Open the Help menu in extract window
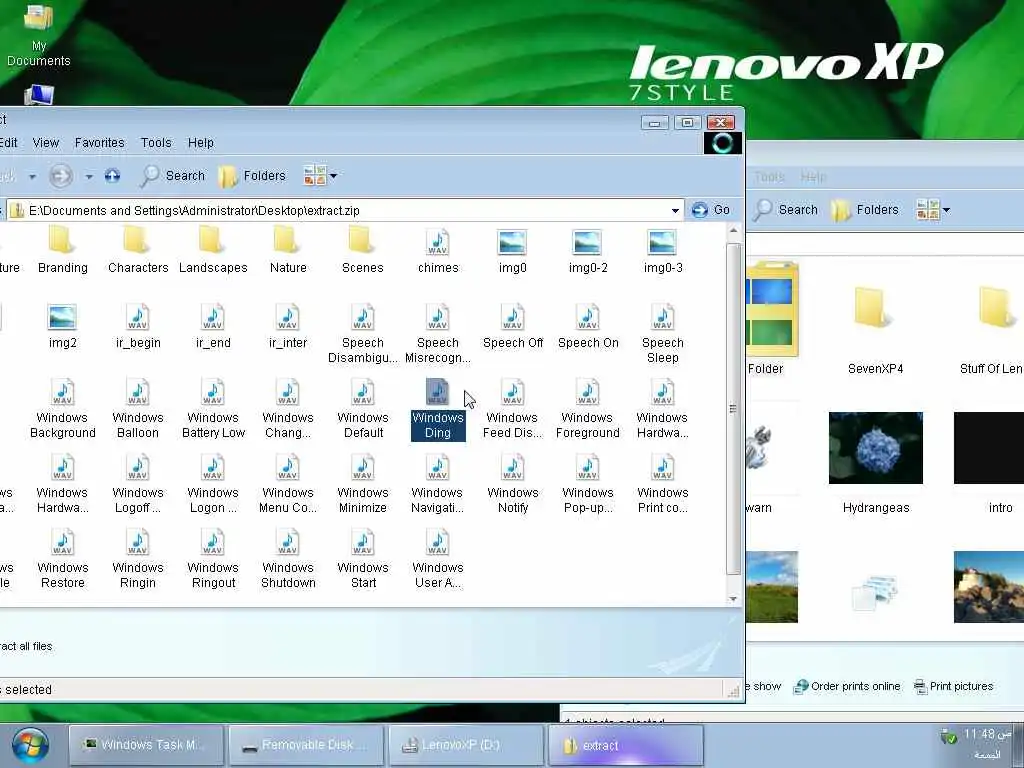Image resolution: width=1024 pixels, height=768 pixels. pos(200,142)
